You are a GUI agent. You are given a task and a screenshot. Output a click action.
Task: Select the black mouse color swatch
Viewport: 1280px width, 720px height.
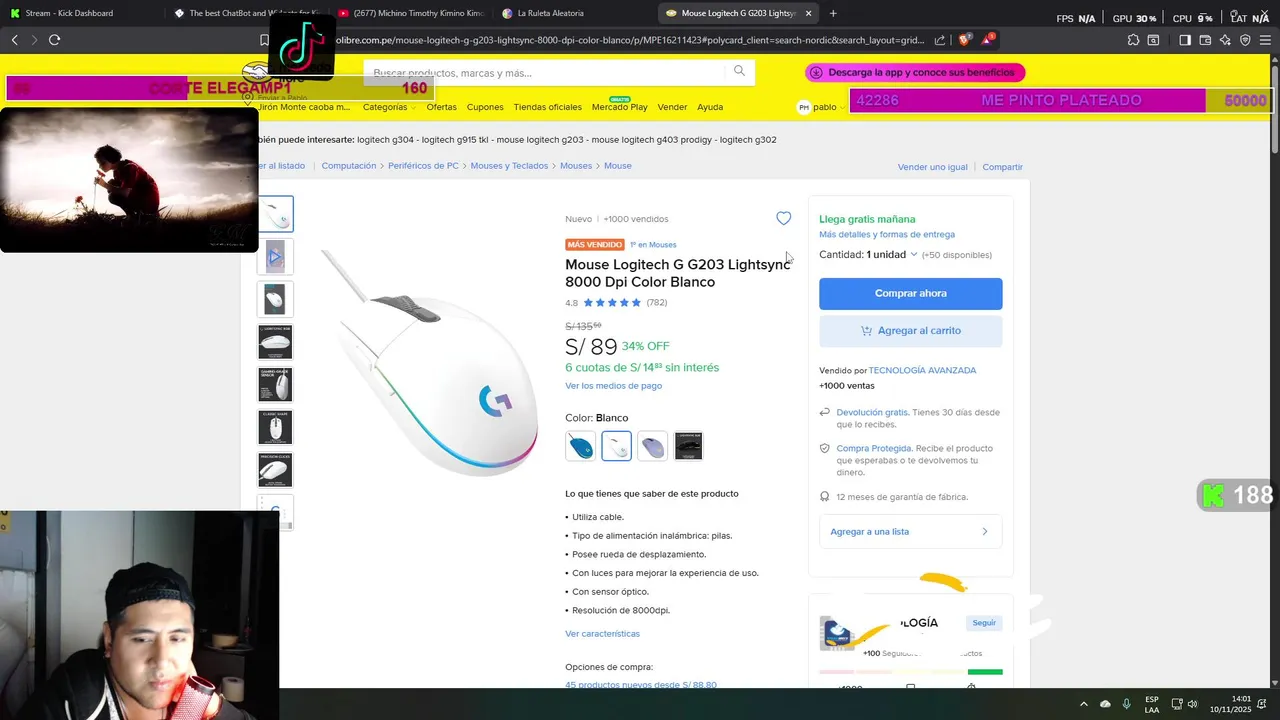tap(688, 446)
